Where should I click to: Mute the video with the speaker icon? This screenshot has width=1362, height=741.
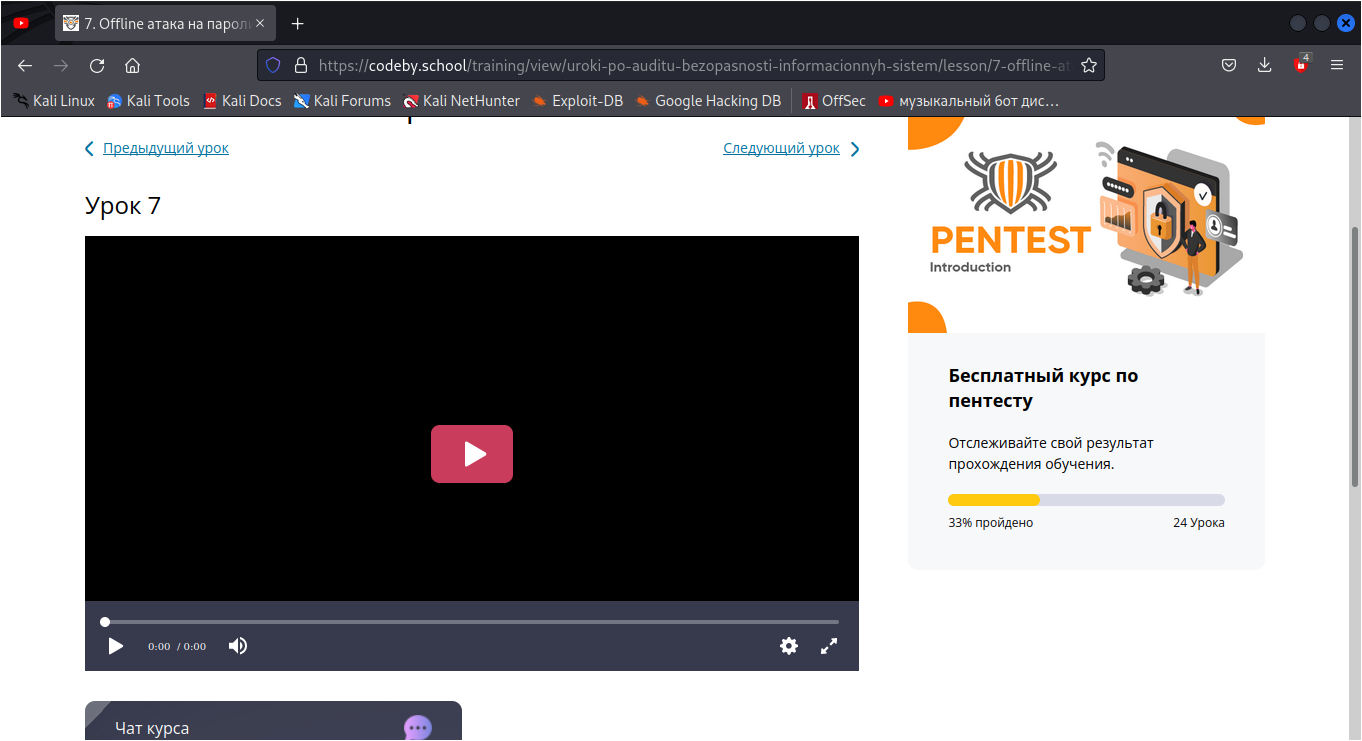click(x=237, y=646)
